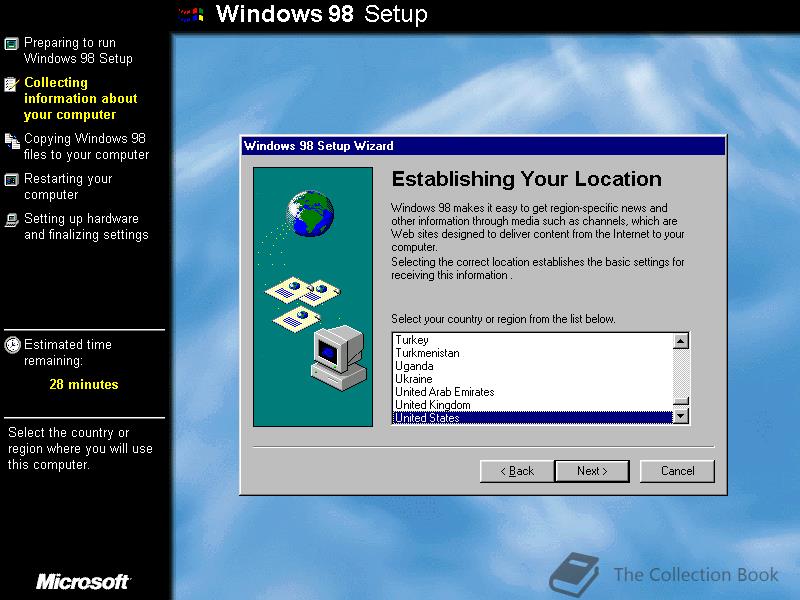Cancel the Setup Wizard
Viewport: 800px width, 600px height.
point(677,471)
